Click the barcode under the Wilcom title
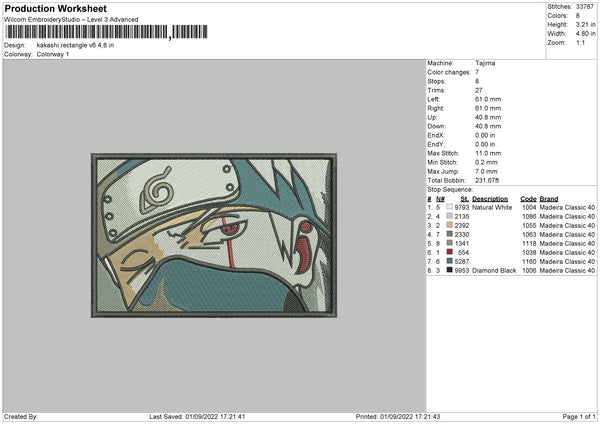This screenshot has width=600, height=424. (x=106, y=32)
